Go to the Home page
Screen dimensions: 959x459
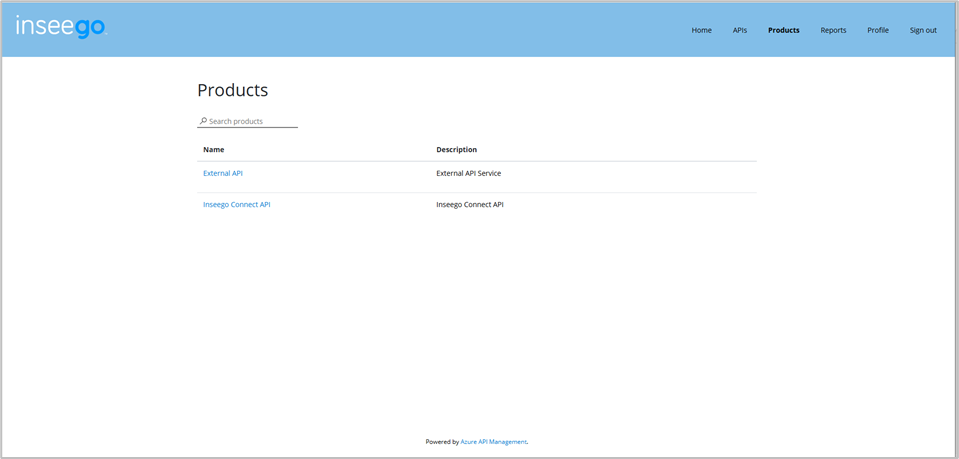tap(702, 30)
